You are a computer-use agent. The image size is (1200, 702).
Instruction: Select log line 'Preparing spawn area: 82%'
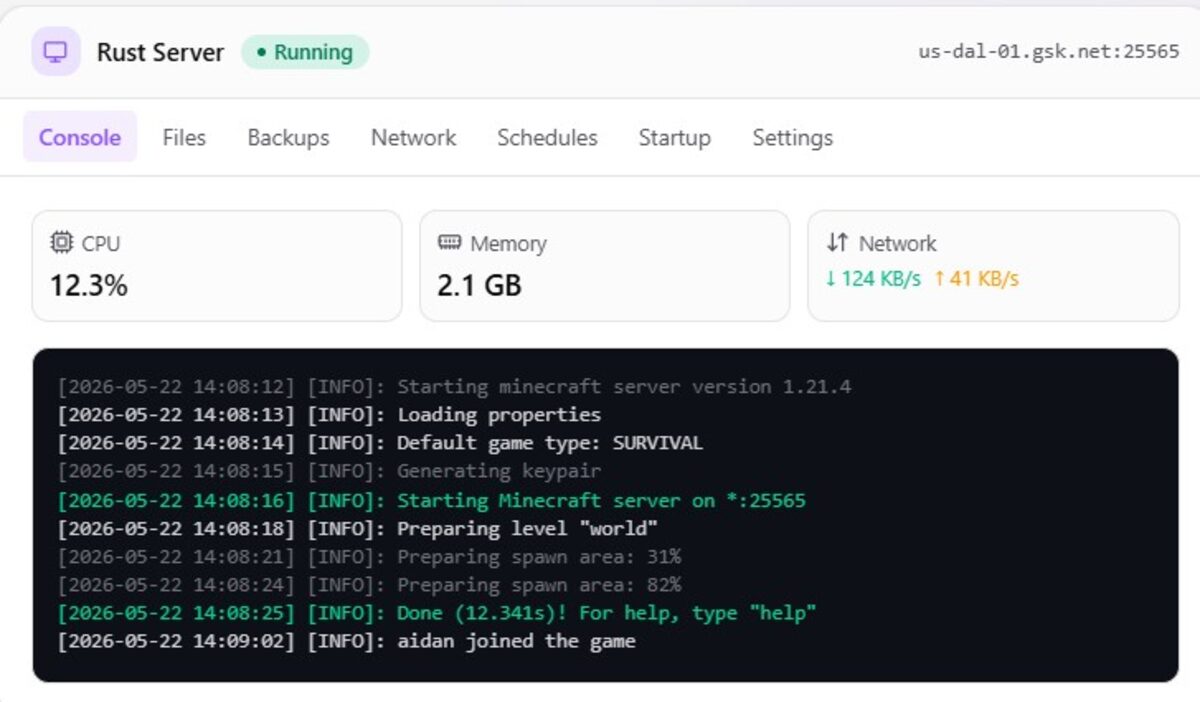(369, 584)
